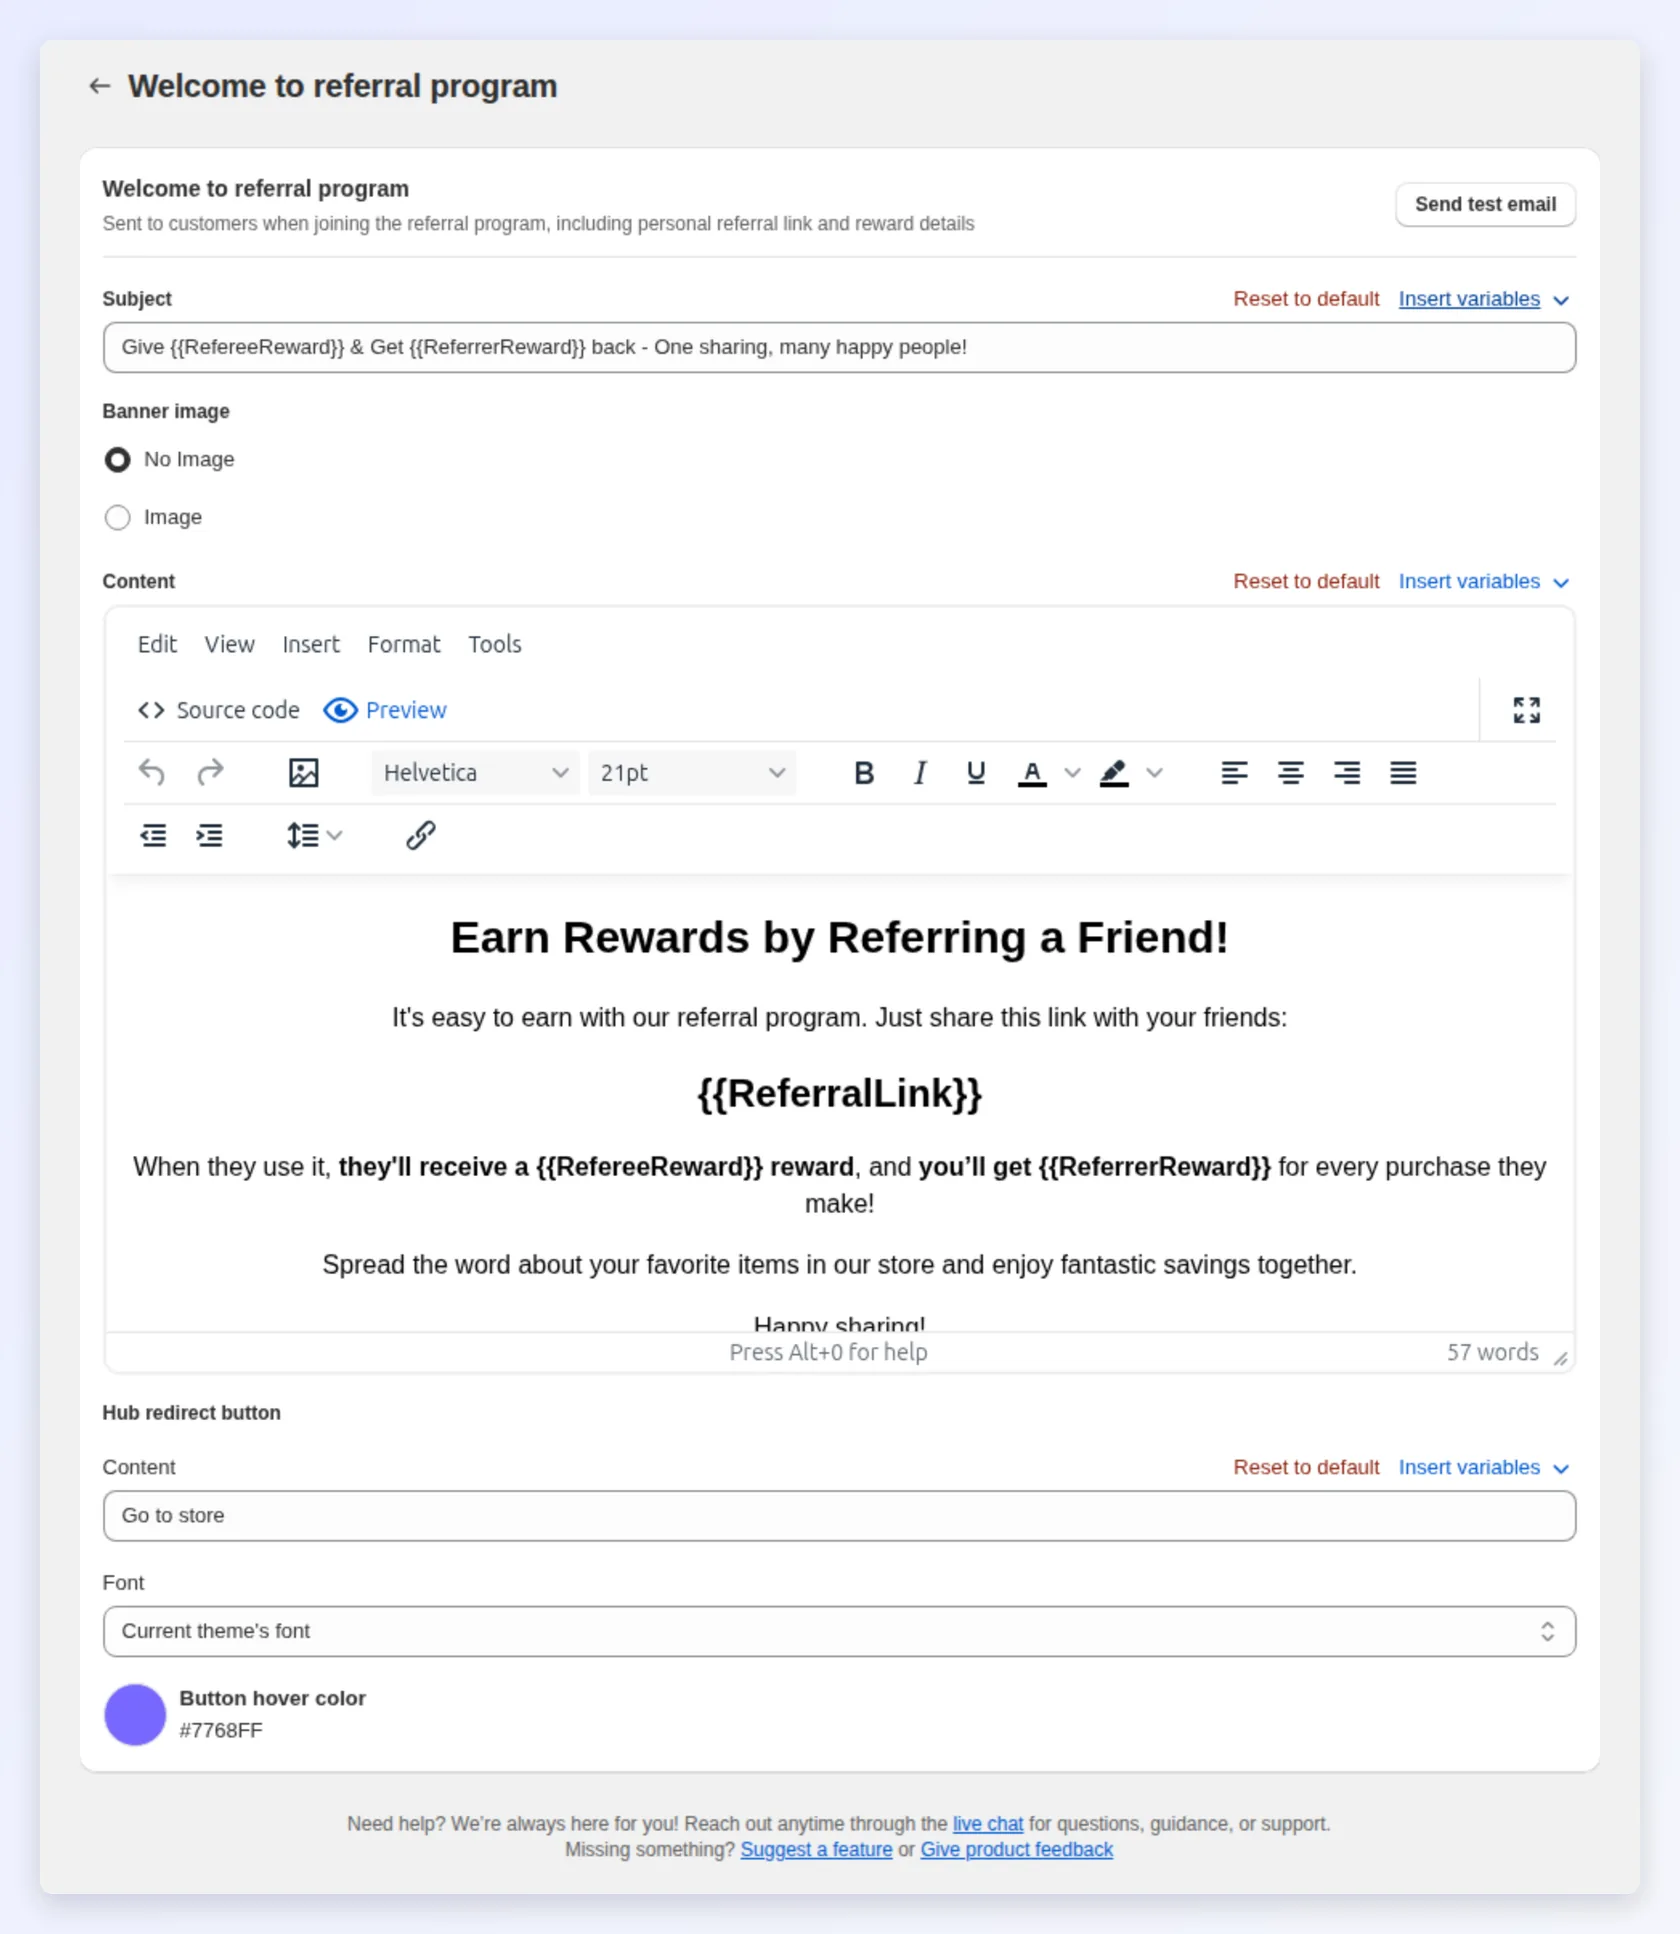Insert an image via the toolbar icon
The width and height of the screenshot is (1680, 1934).
[304, 773]
